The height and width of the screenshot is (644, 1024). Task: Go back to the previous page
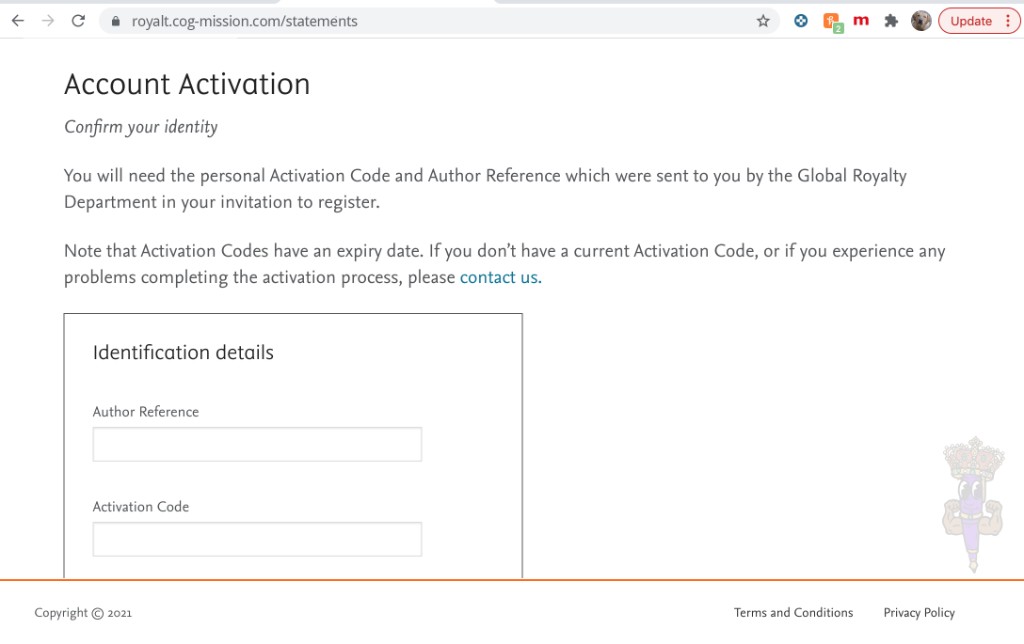18,21
